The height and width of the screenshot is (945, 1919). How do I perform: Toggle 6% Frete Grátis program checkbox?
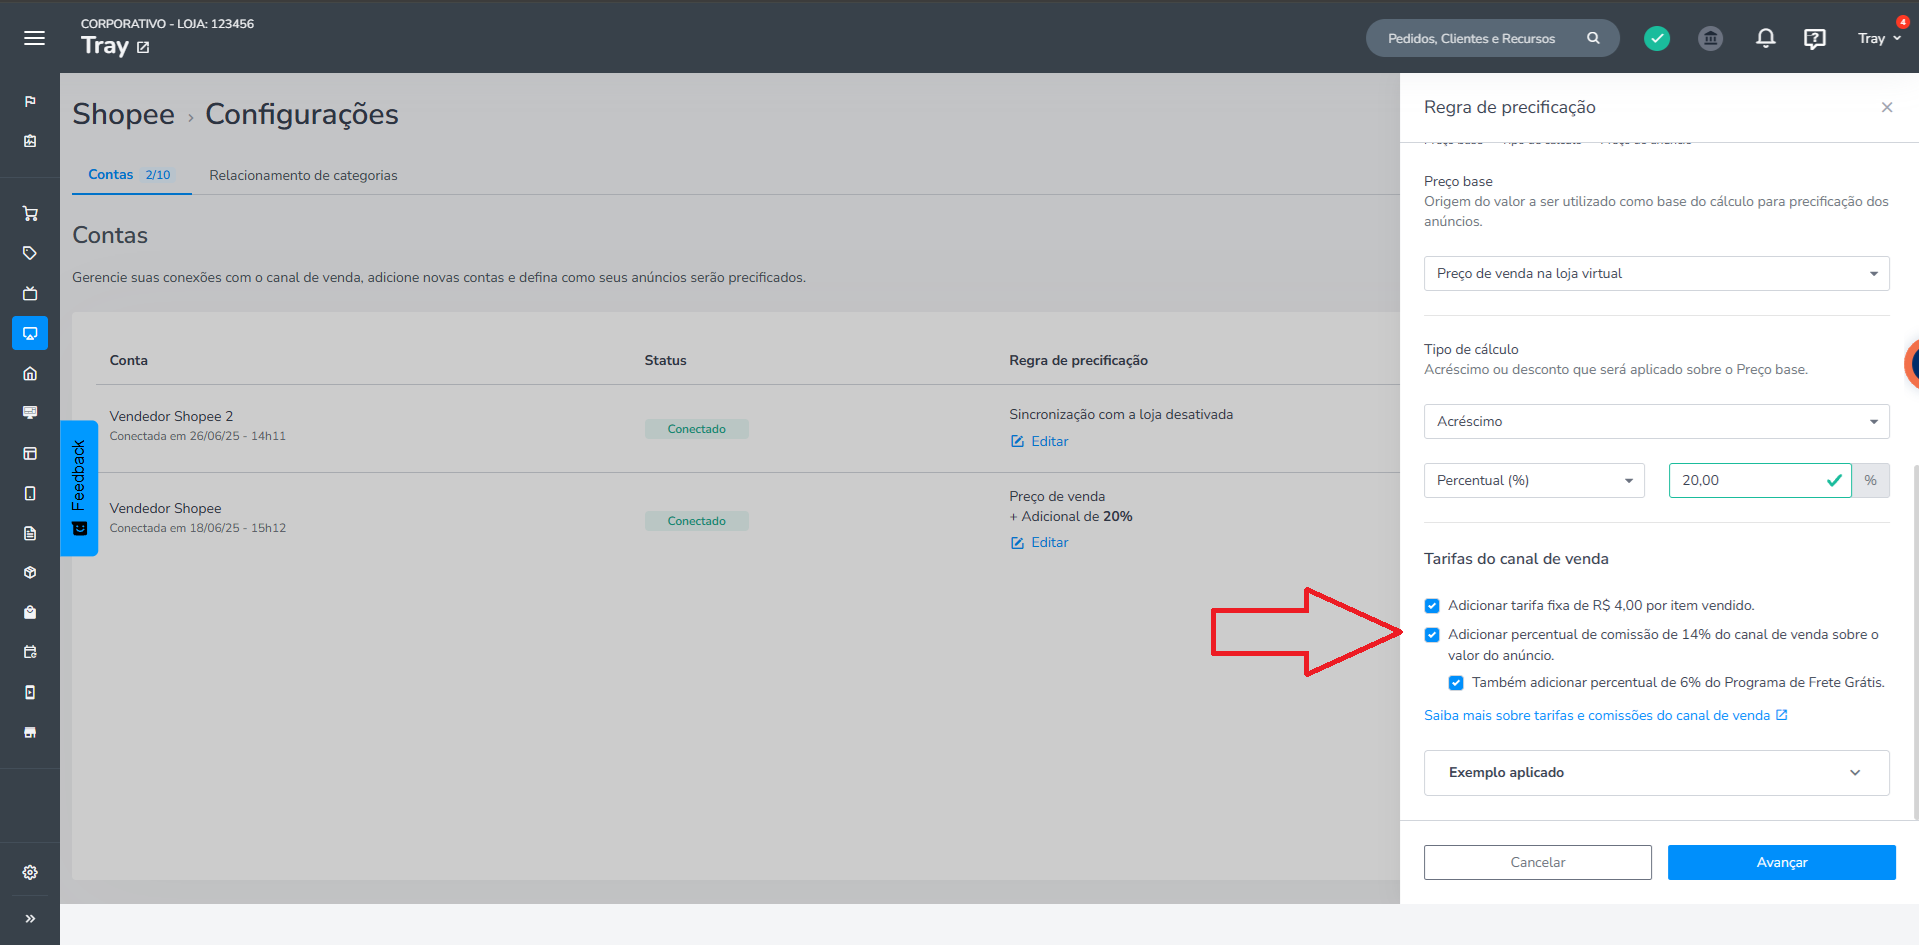pos(1456,683)
